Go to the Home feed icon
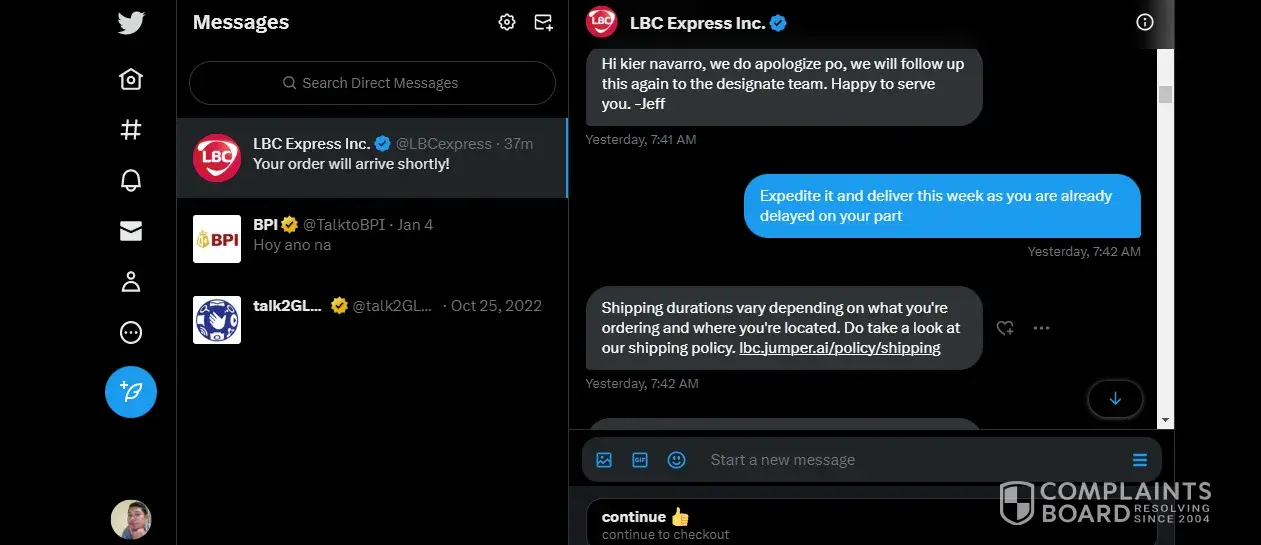The image size is (1261, 545). pyautogui.click(x=131, y=79)
